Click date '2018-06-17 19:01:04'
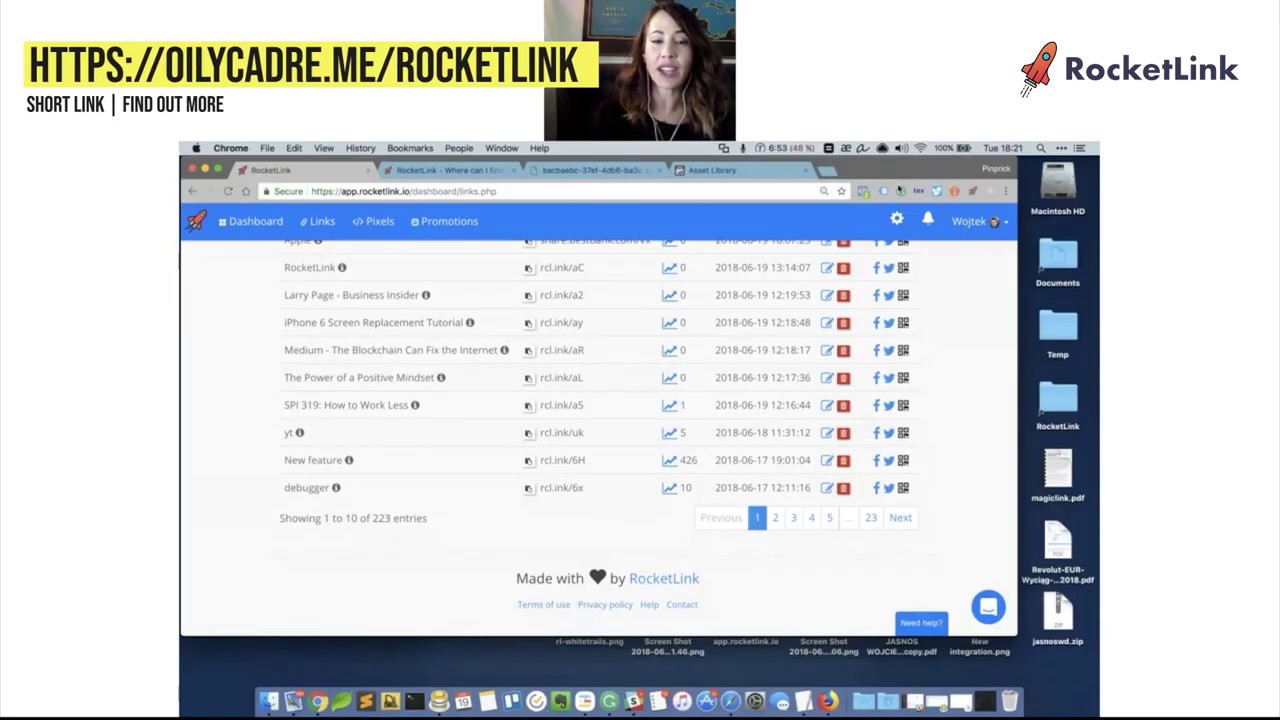The height and width of the screenshot is (720, 1280). point(762,460)
